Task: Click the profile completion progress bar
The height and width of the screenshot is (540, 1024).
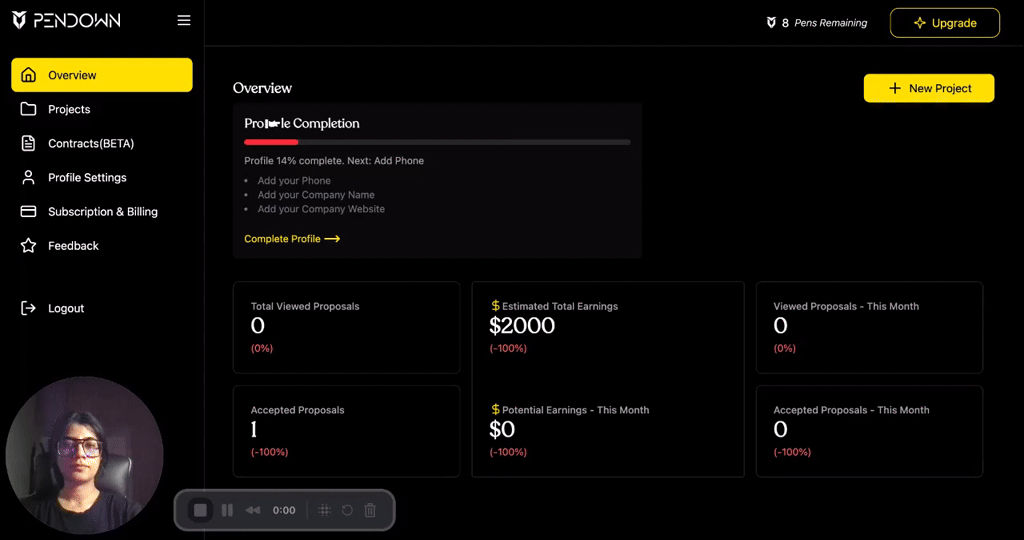Action: tap(437, 142)
